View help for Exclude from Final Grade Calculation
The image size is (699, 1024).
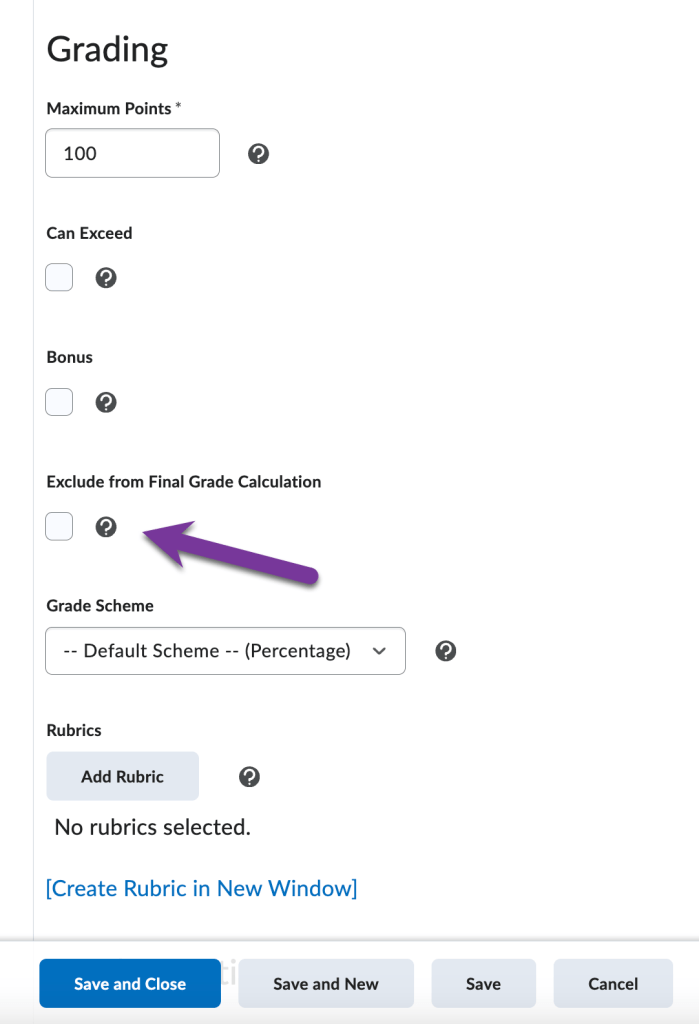pos(106,526)
